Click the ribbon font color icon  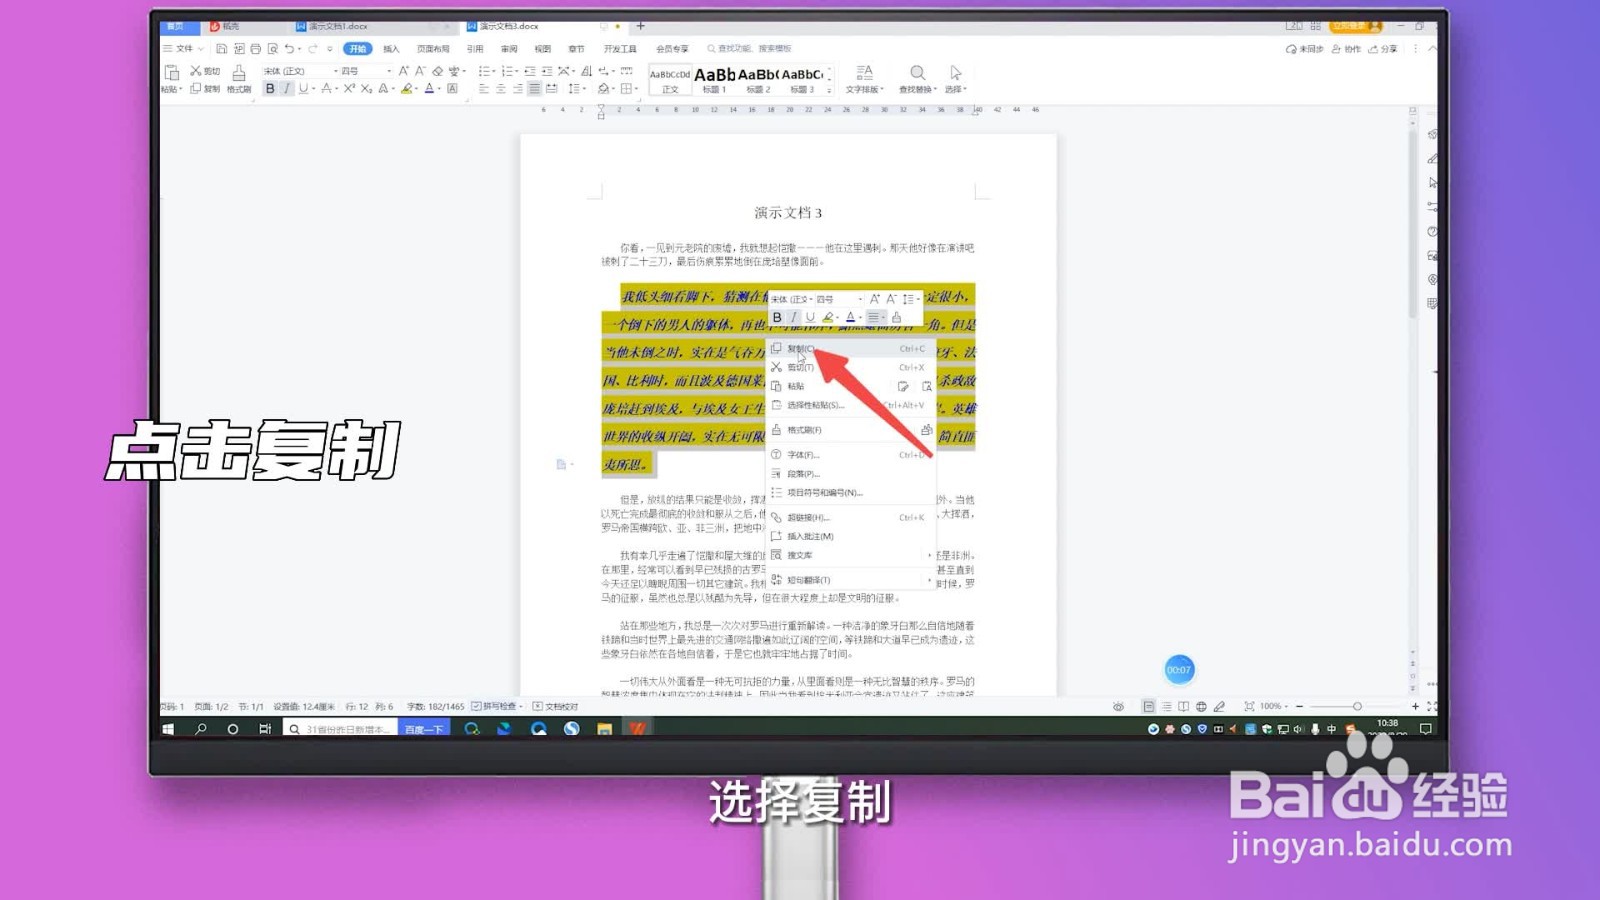click(430, 89)
